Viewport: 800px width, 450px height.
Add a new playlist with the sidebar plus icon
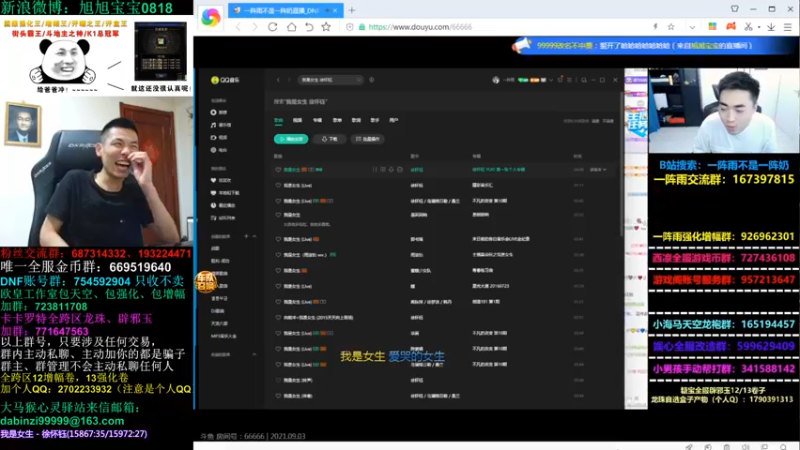[x=246, y=236]
